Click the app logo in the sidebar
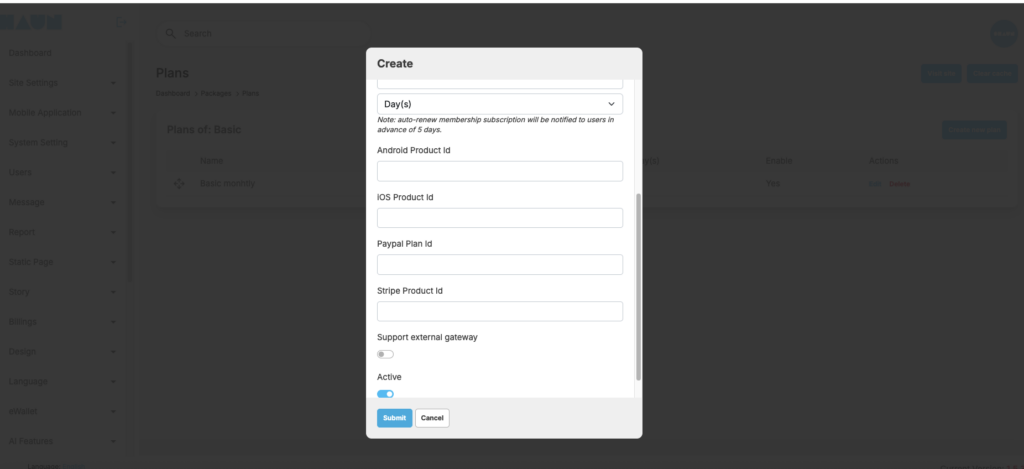The height and width of the screenshot is (469, 1024). pos(32,22)
